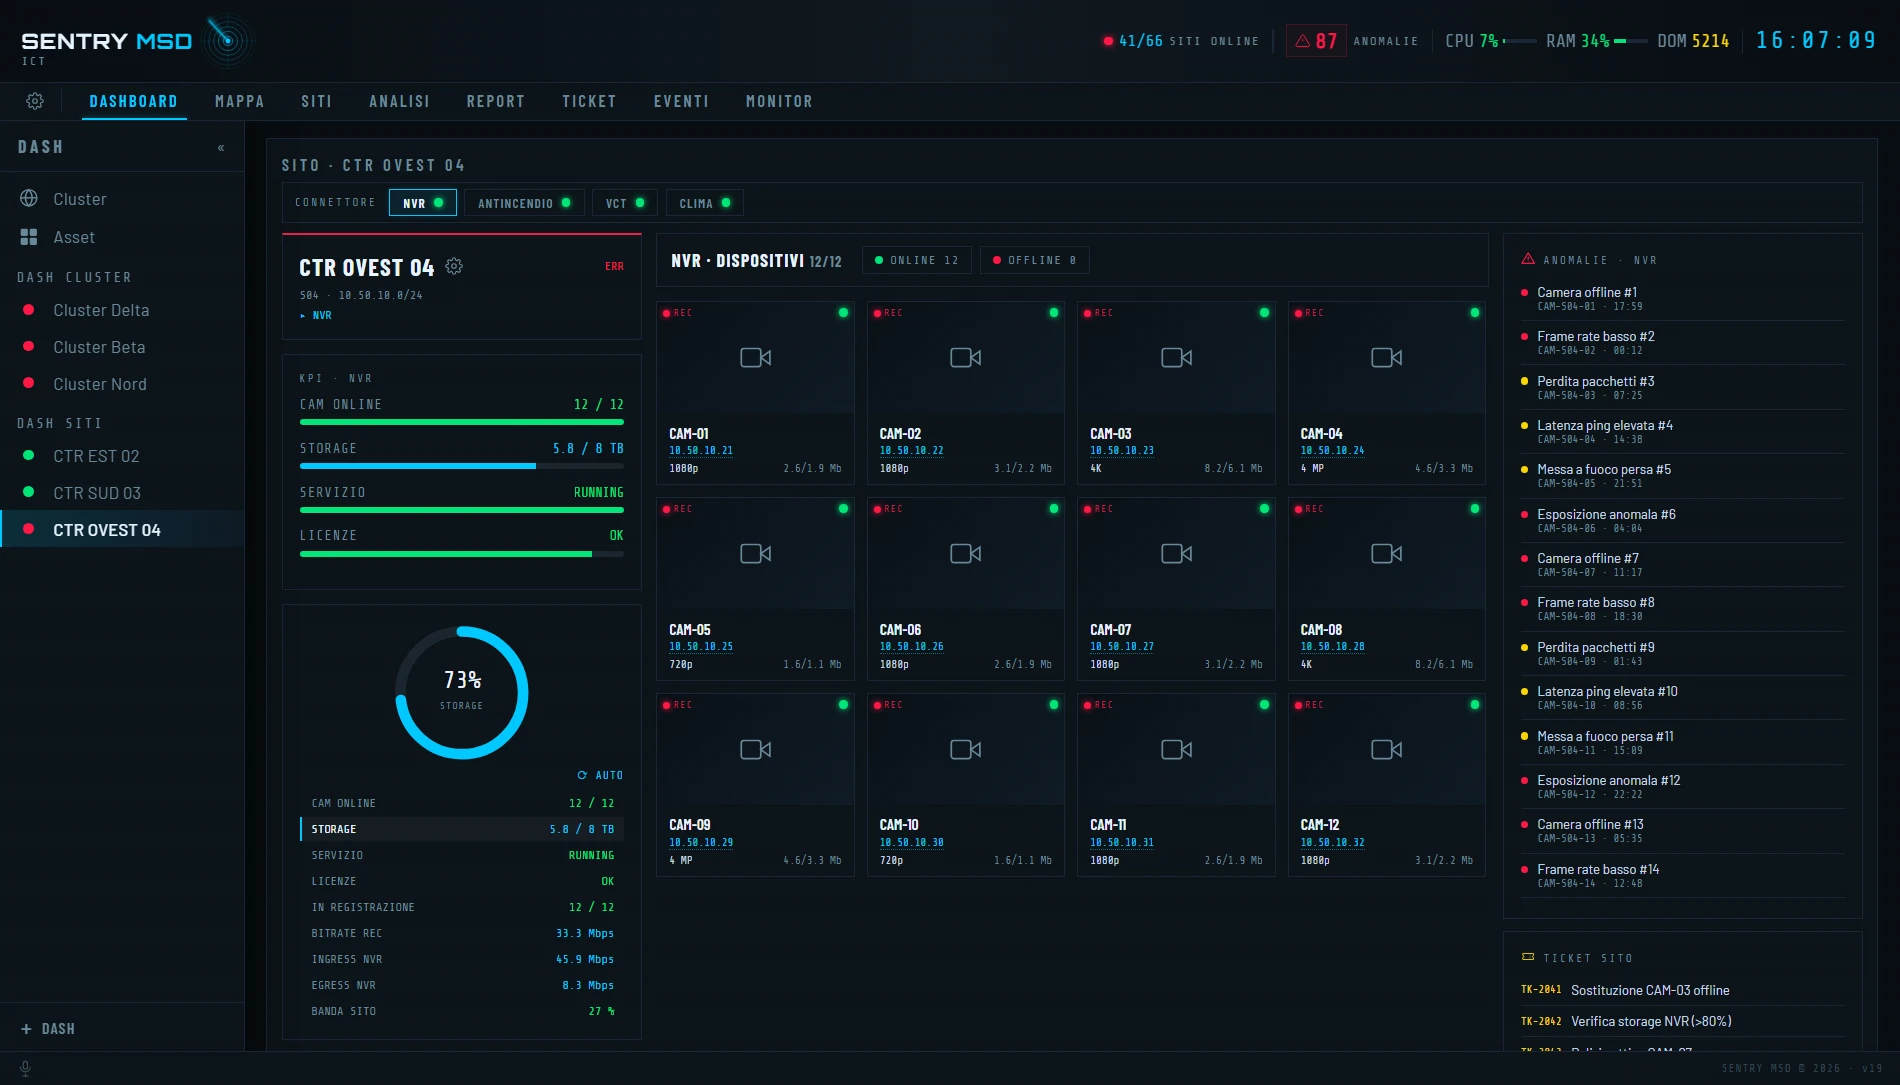Open CAM-02 camera feed icon
This screenshot has height=1085, width=1900.
pyautogui.click(x=965, y=357)
